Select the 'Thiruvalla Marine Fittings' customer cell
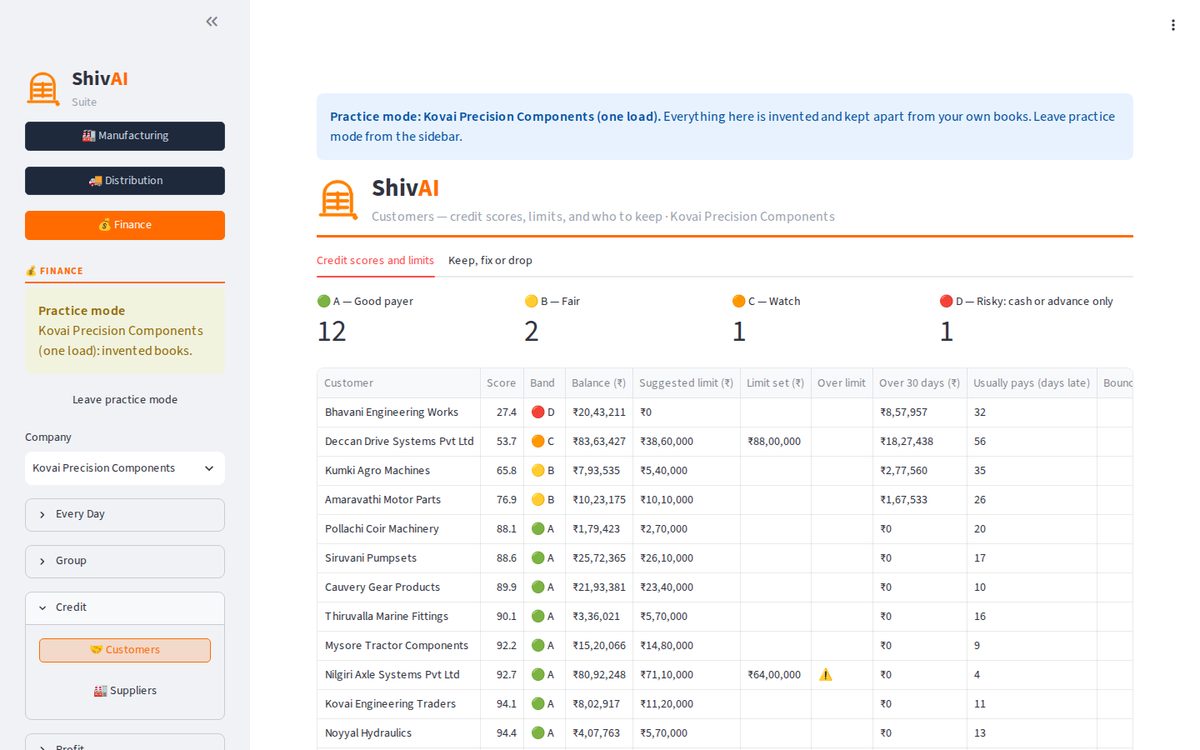Screen dimensions: 1200x750 399,616
